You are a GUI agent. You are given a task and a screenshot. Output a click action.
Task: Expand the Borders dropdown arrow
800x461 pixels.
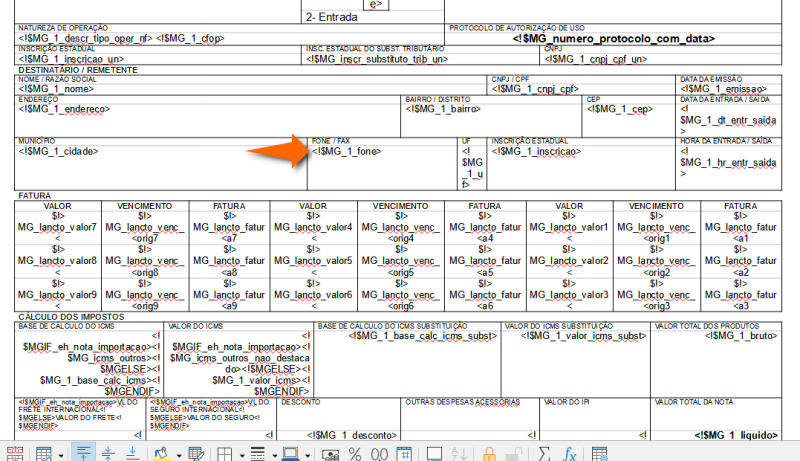(242, 454)
